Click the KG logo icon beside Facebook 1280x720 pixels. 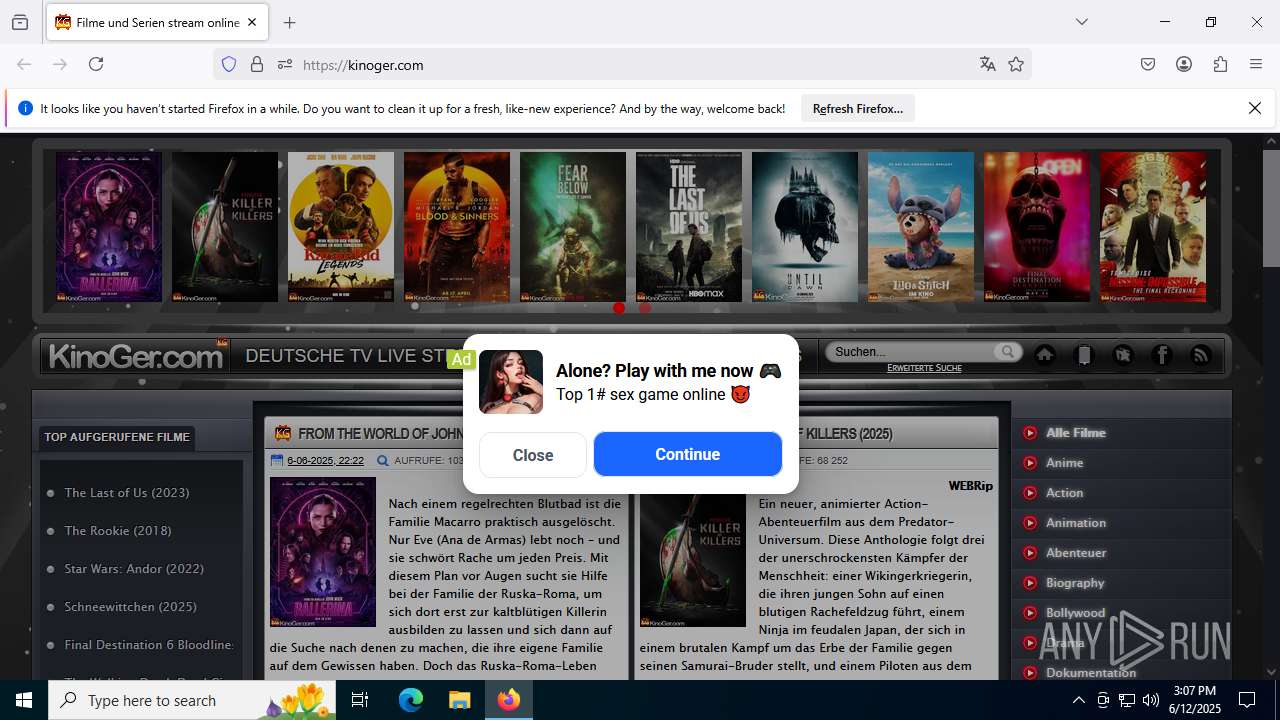coord(1123,355)
